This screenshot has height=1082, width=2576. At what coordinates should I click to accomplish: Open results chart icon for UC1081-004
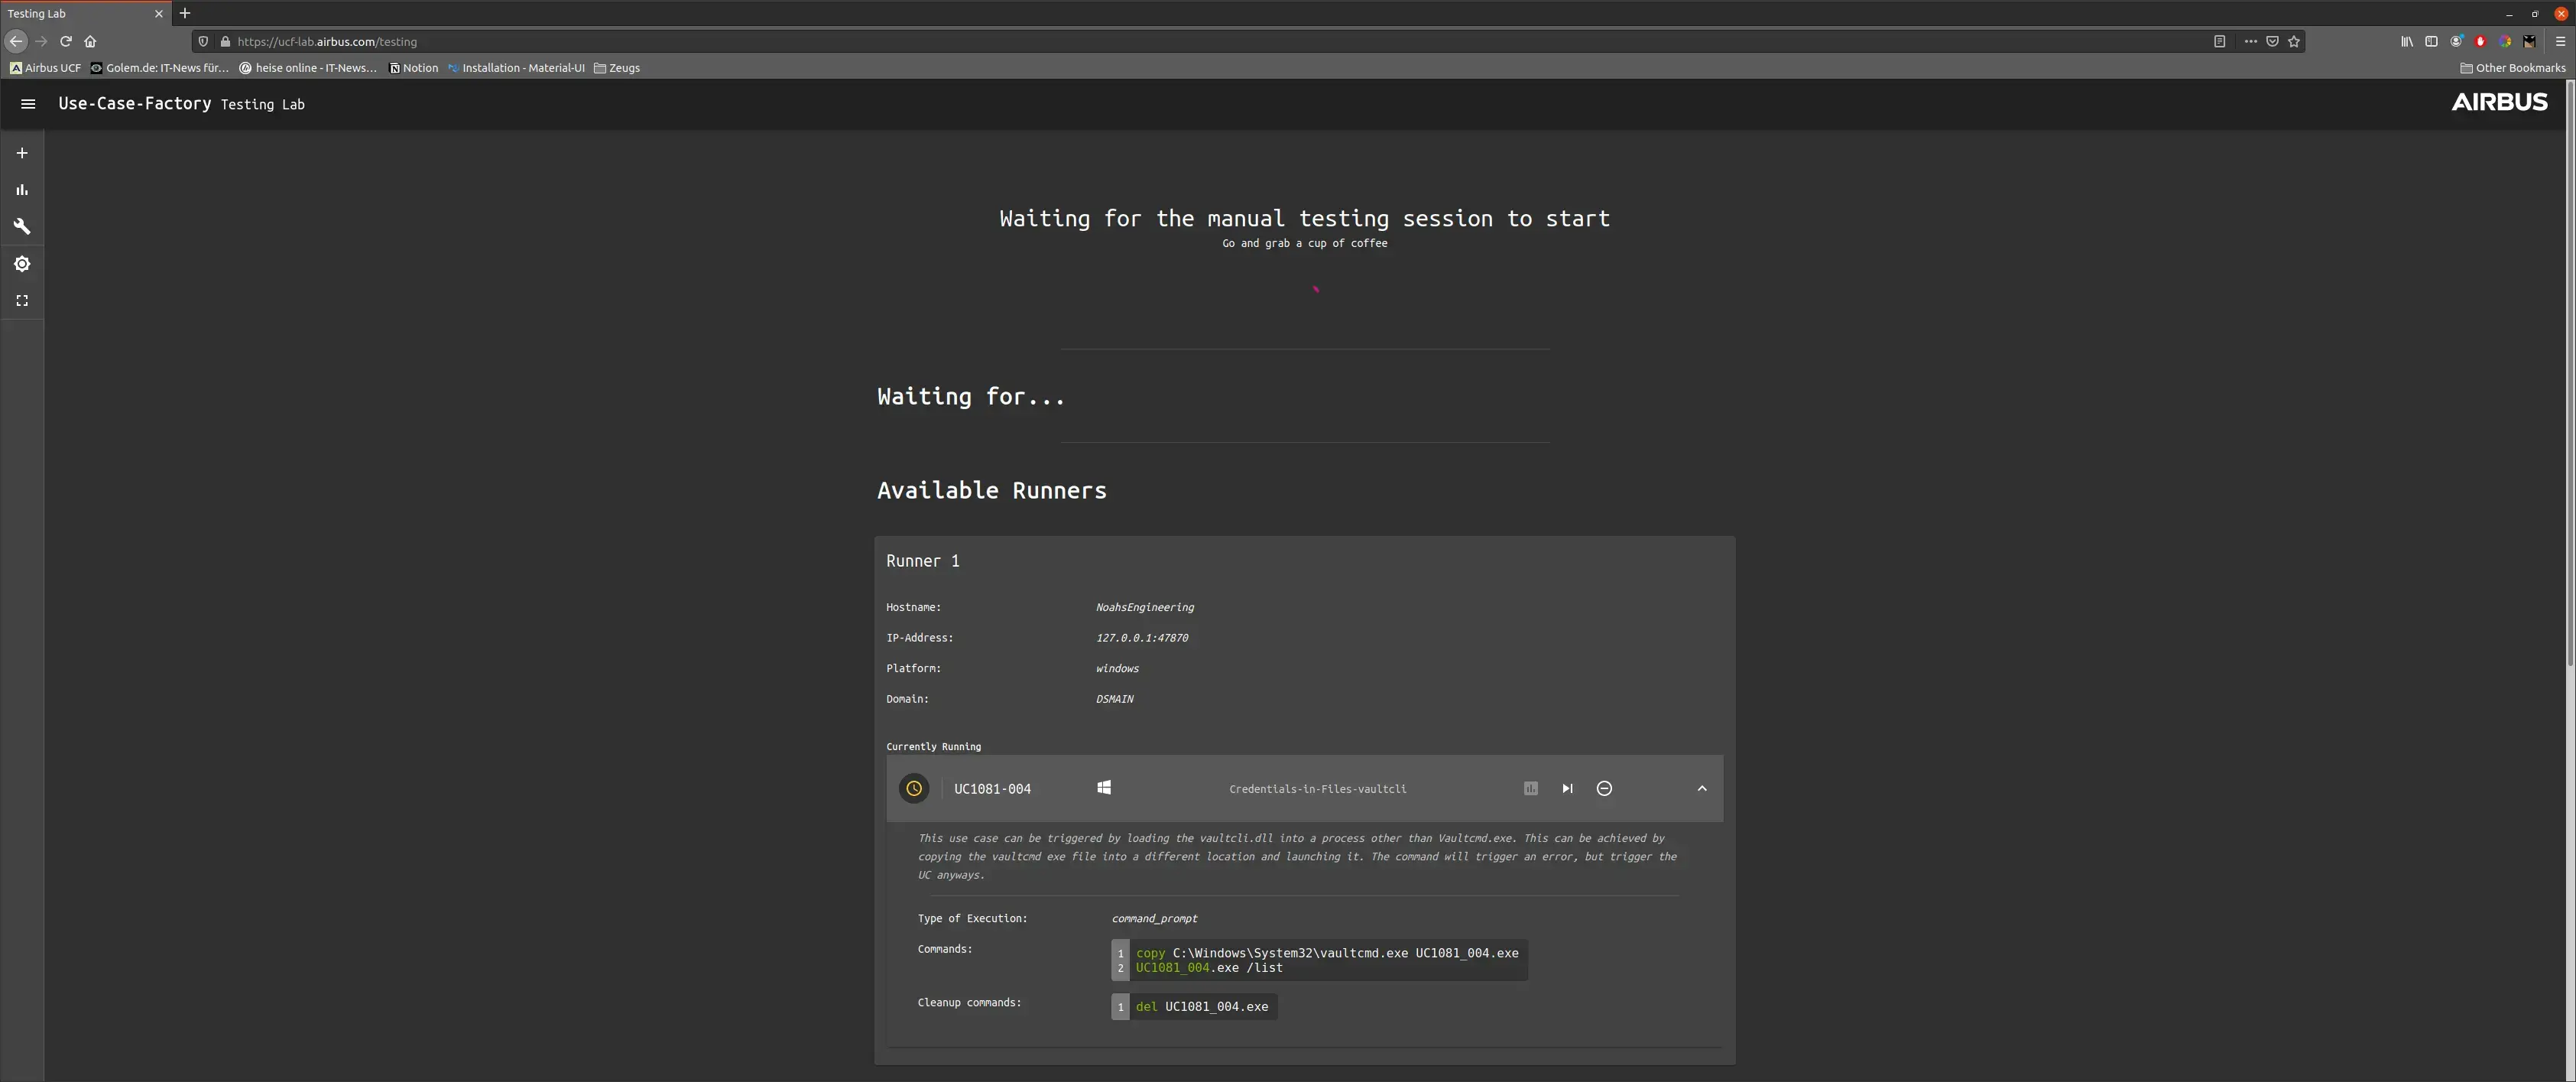click(x=1530, y=789)
